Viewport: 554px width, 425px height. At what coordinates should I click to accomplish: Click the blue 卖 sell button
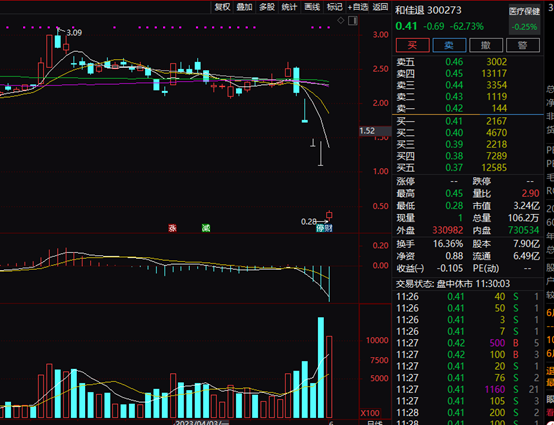pos(449,45)
